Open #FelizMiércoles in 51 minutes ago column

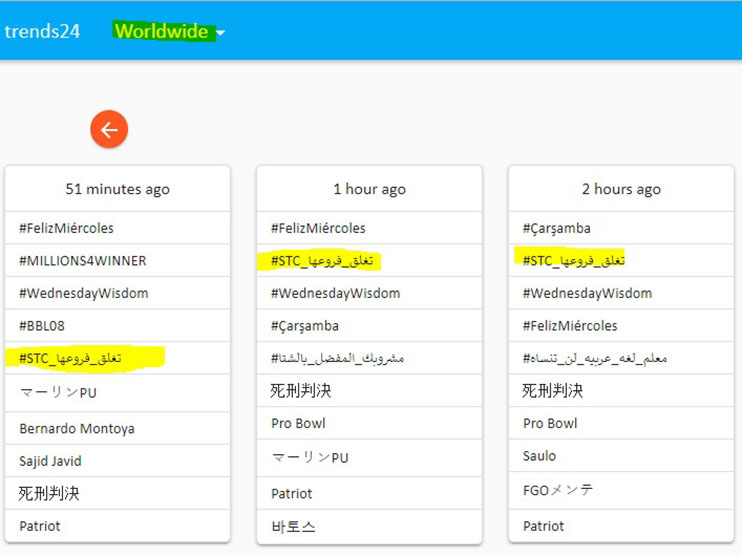point(66,228)
